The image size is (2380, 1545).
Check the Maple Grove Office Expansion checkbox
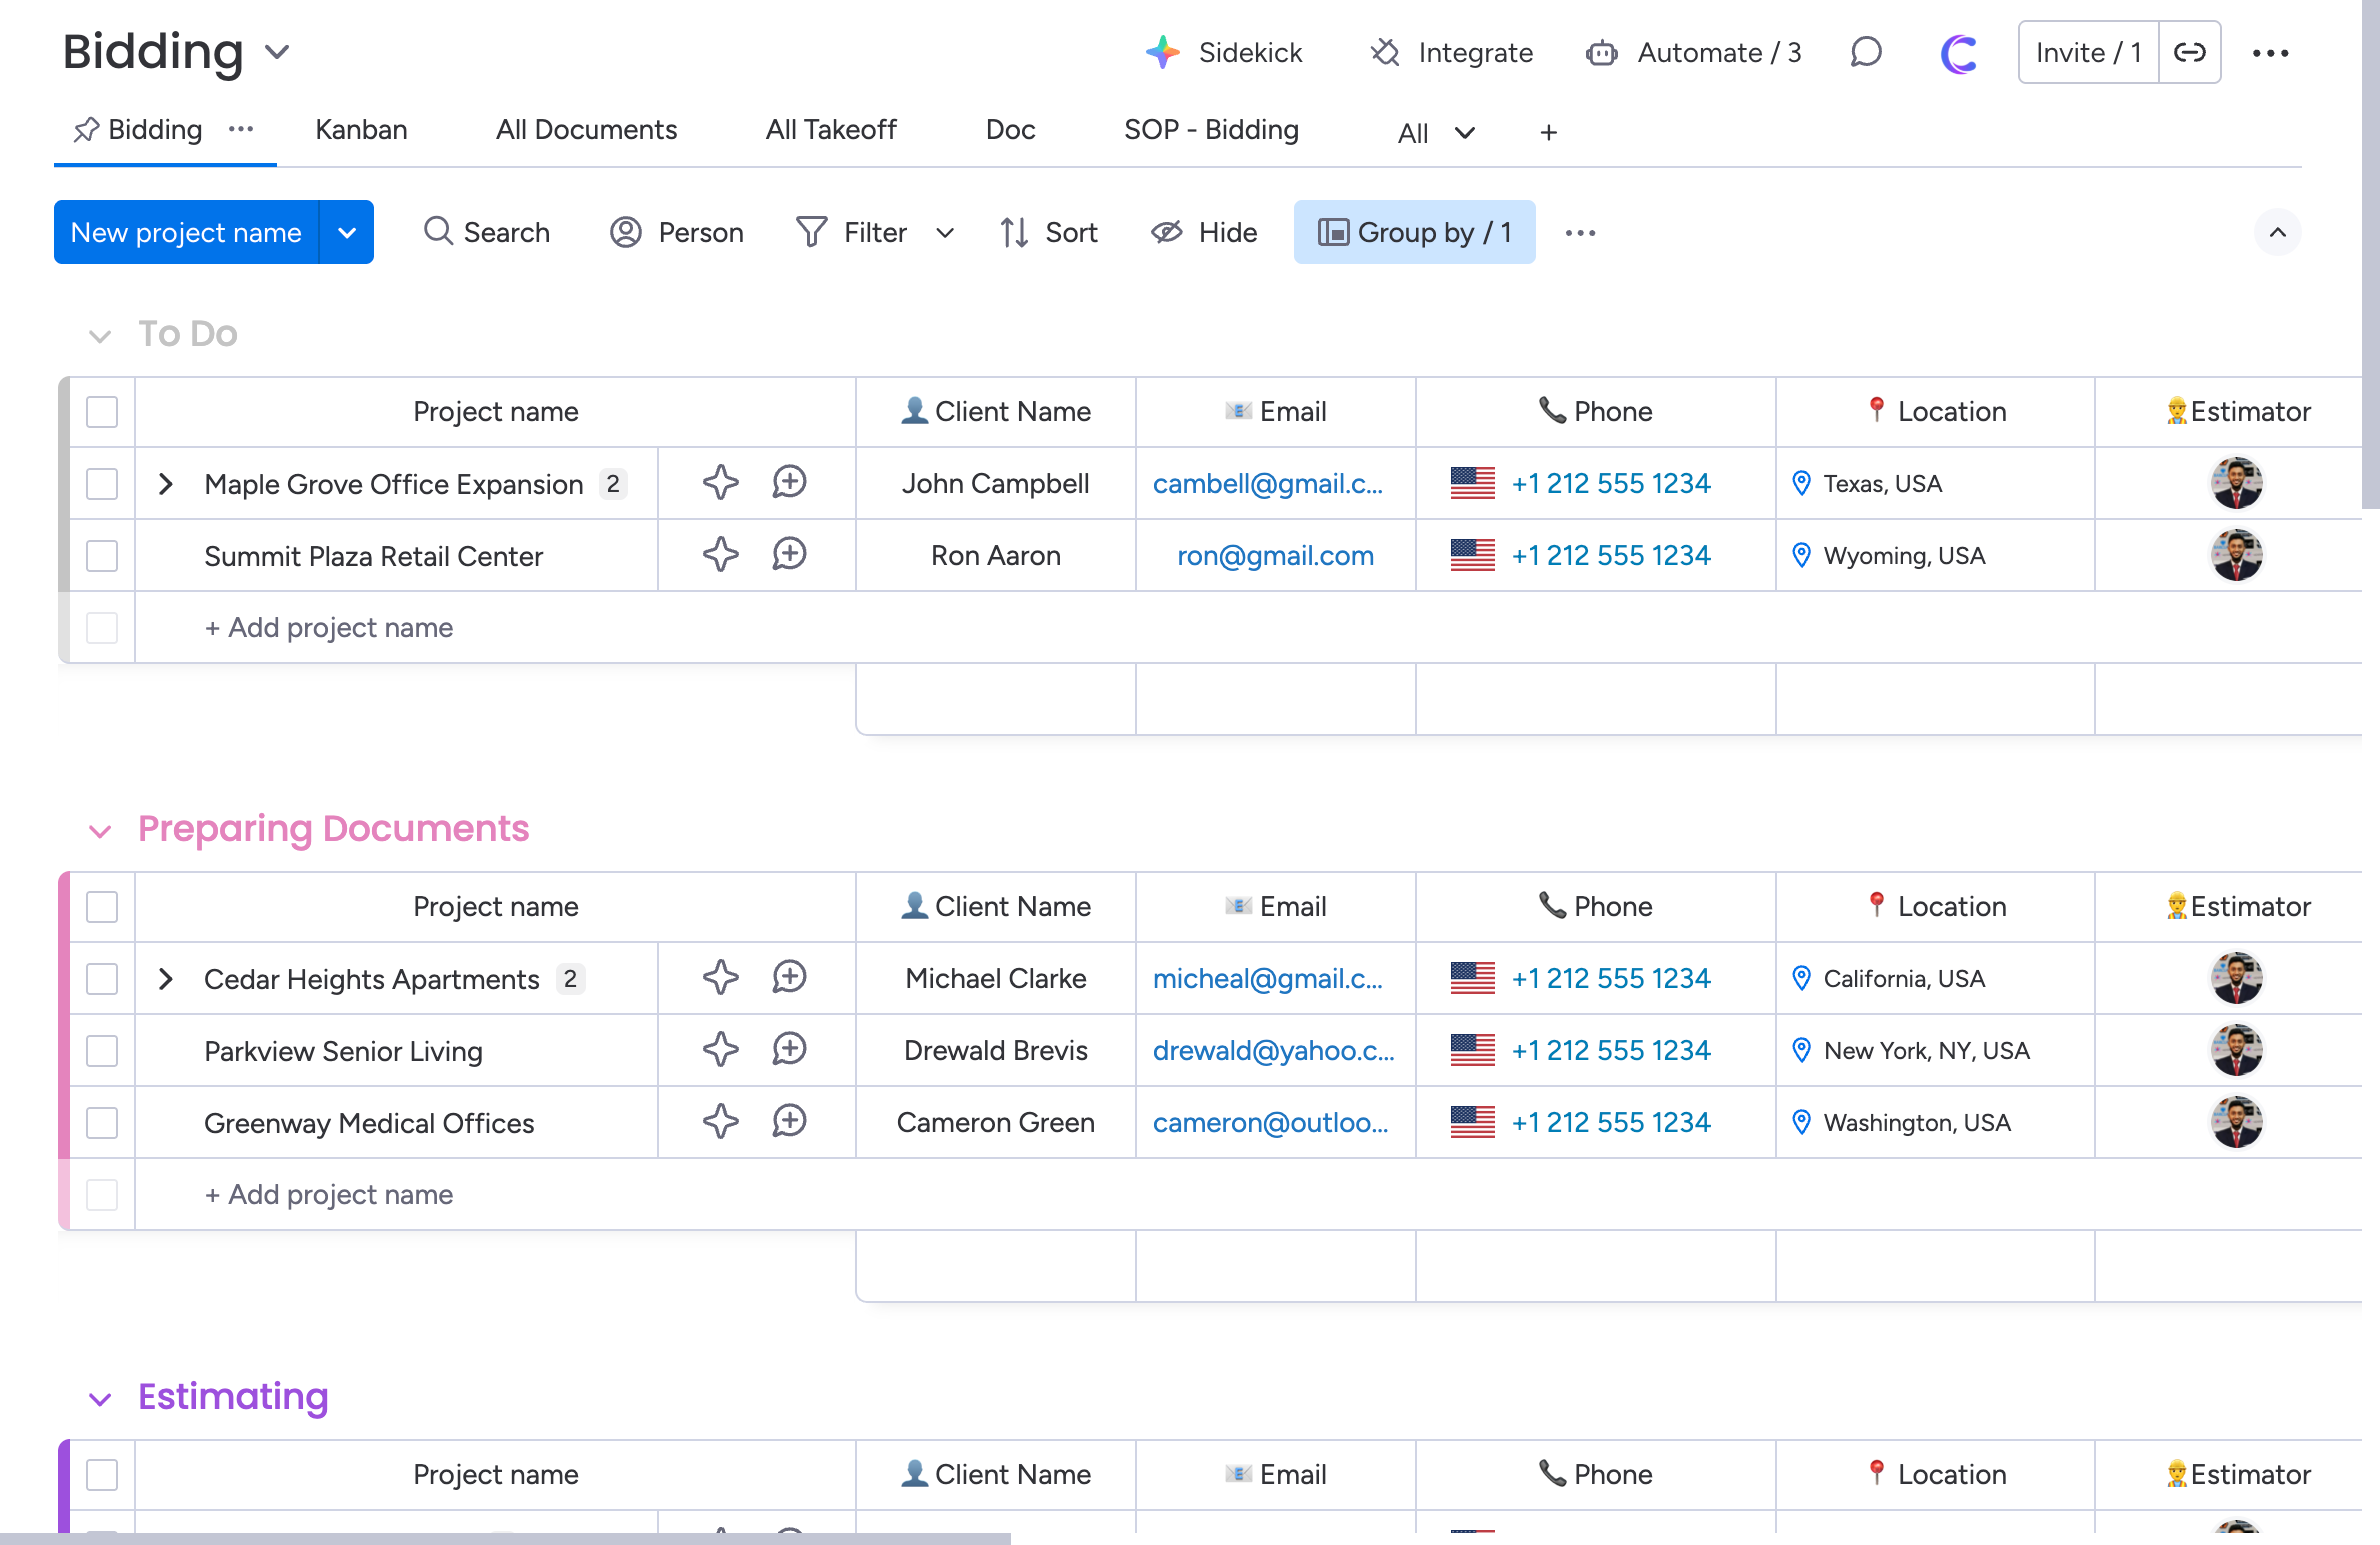[102, 484]
